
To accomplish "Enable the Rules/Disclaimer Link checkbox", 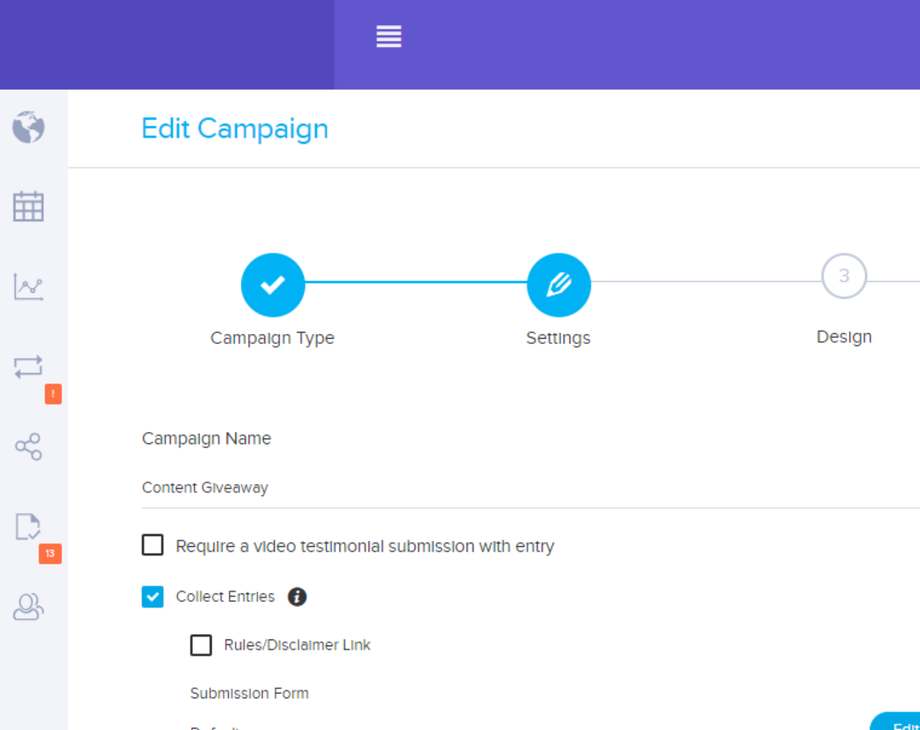I will coord(201,645).
